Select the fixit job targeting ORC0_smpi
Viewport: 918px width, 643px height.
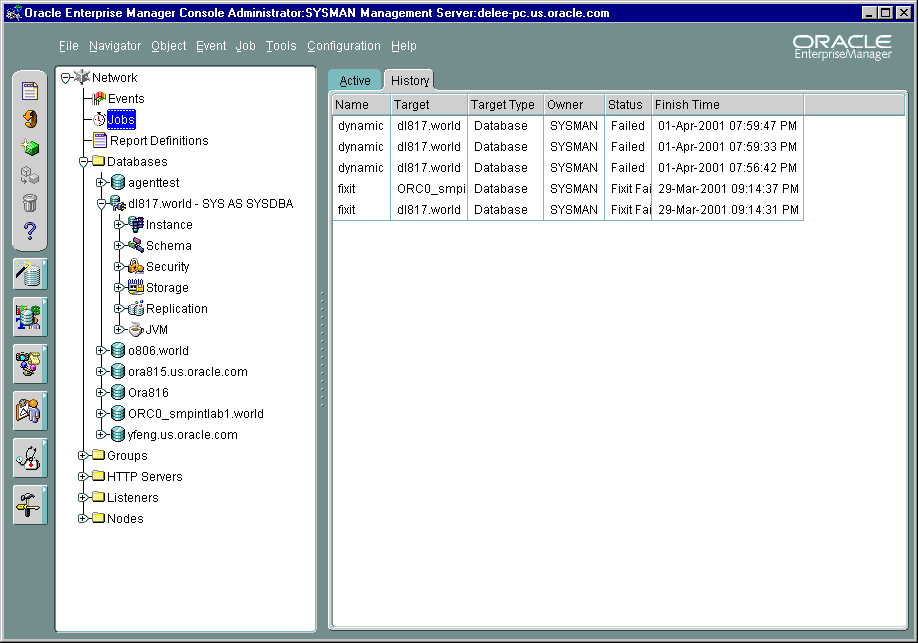(x=568, y=189)
